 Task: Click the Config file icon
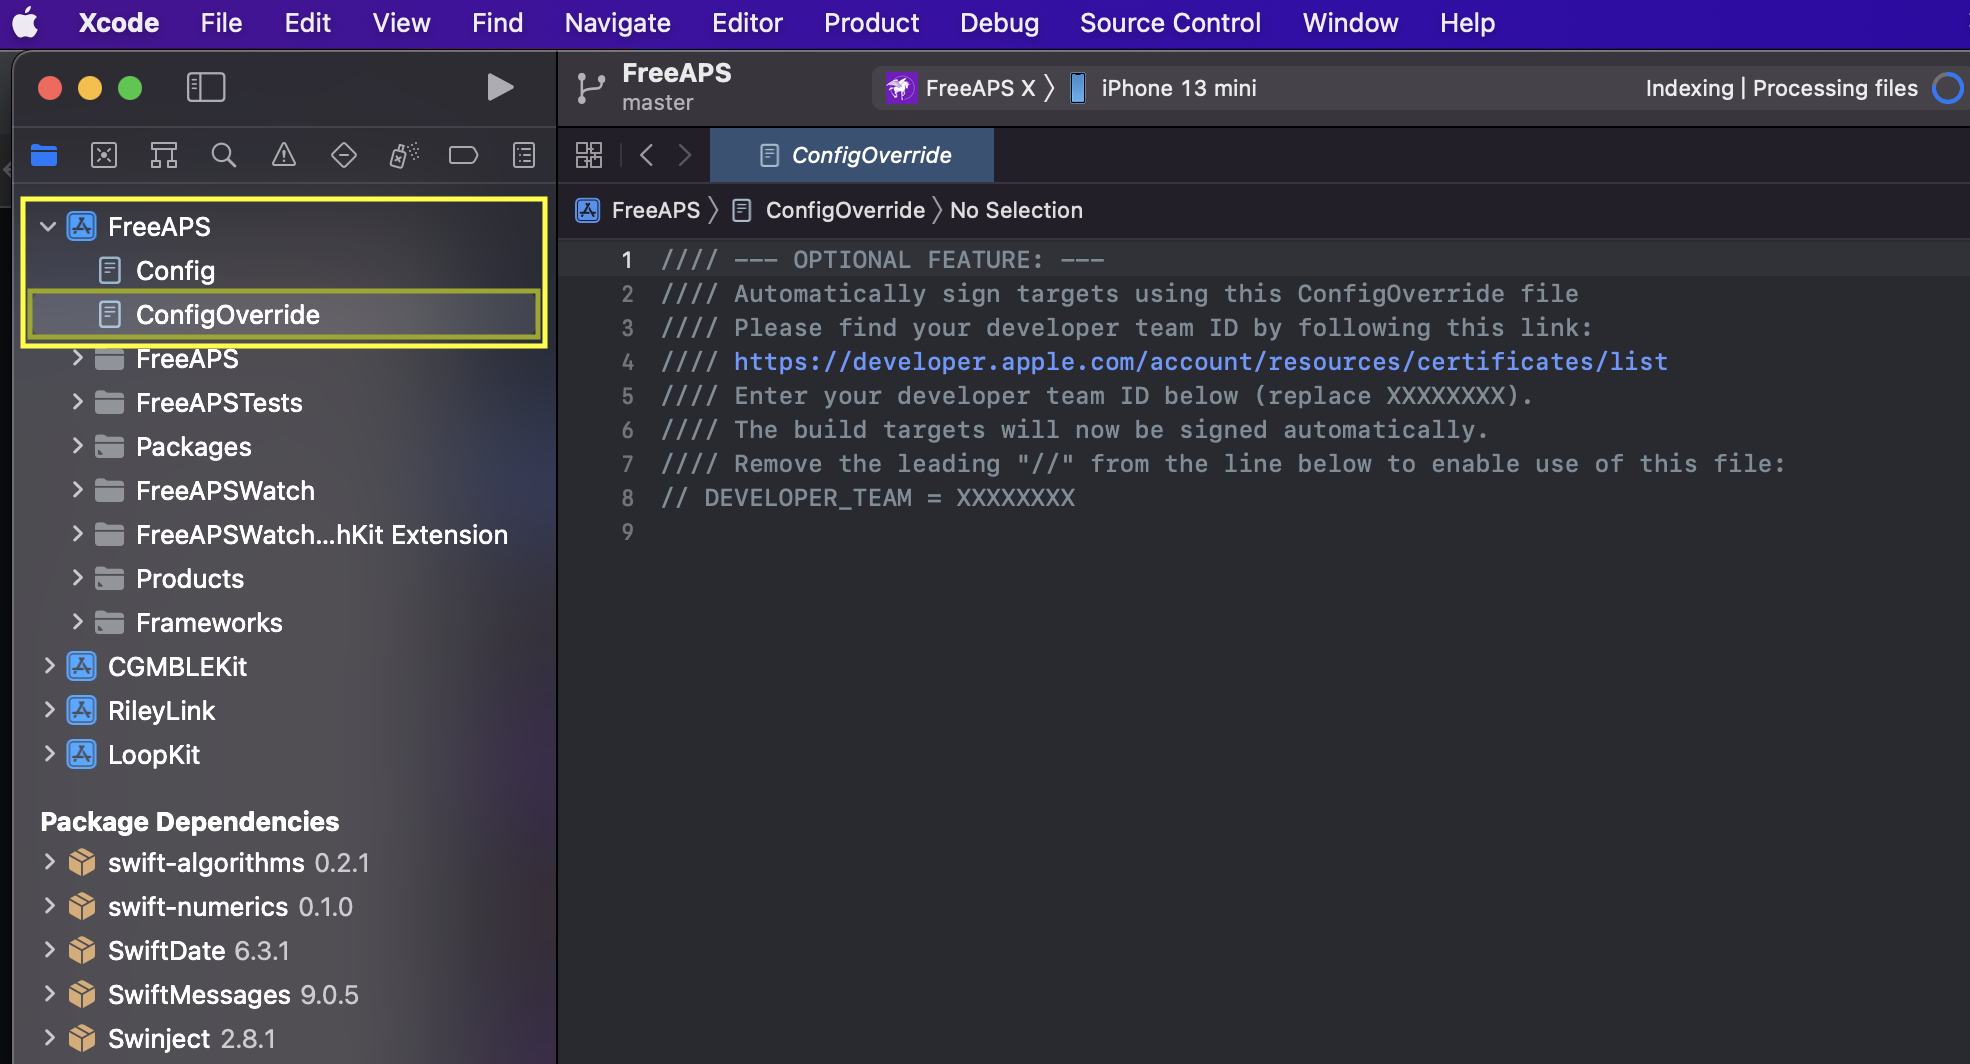pyautogui.click(x=110, y=270)
